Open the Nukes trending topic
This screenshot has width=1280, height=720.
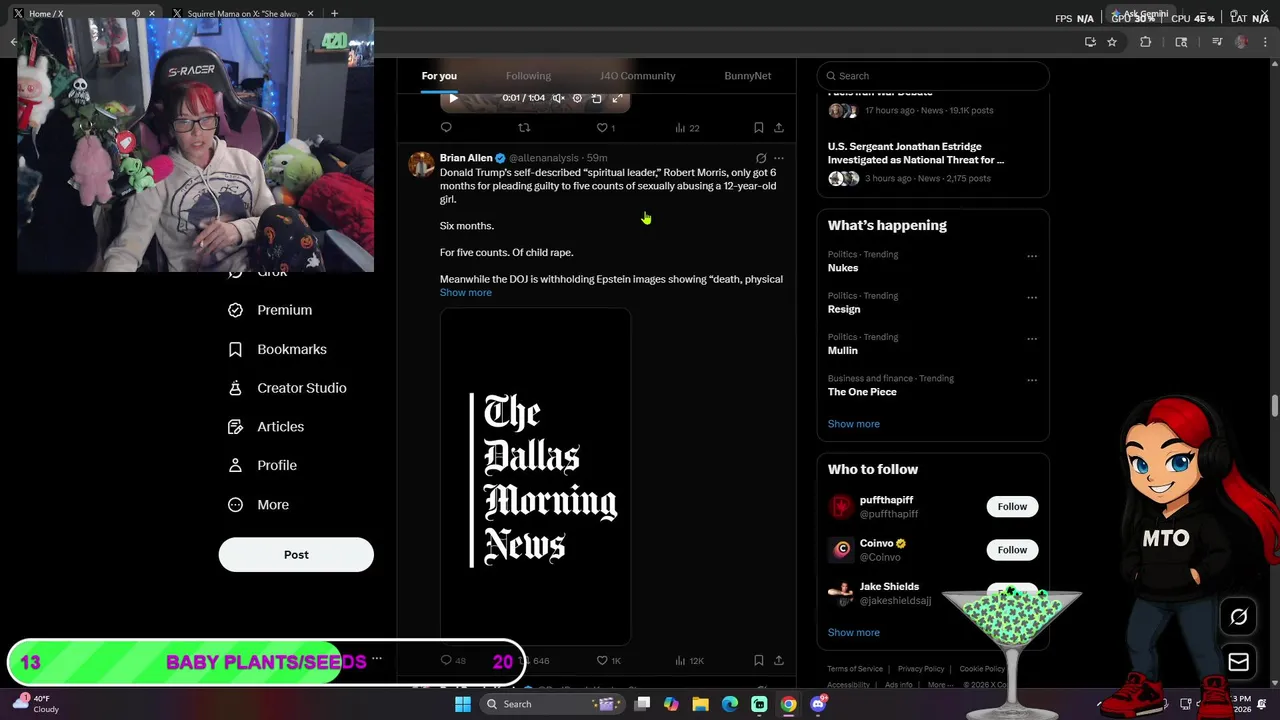click(x=843, y=268)
